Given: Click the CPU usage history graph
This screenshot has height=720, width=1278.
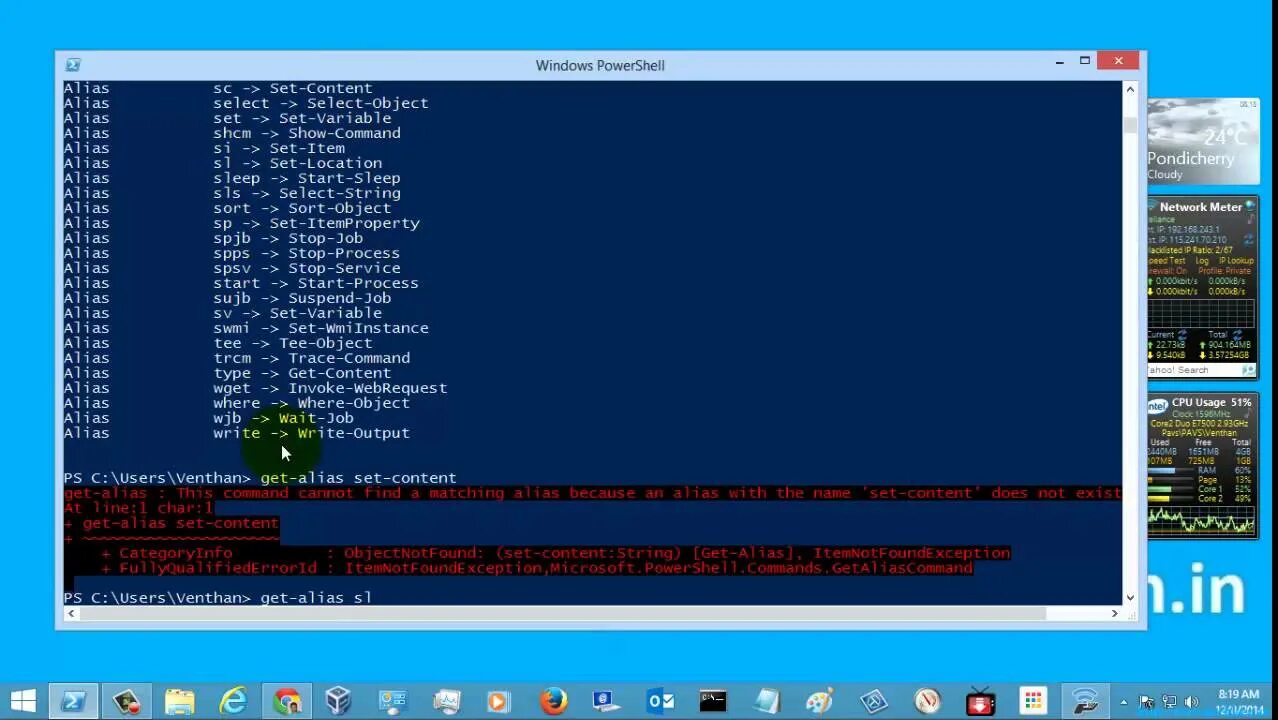Looking at the screenshot, I should click(x=1201, y=519).
